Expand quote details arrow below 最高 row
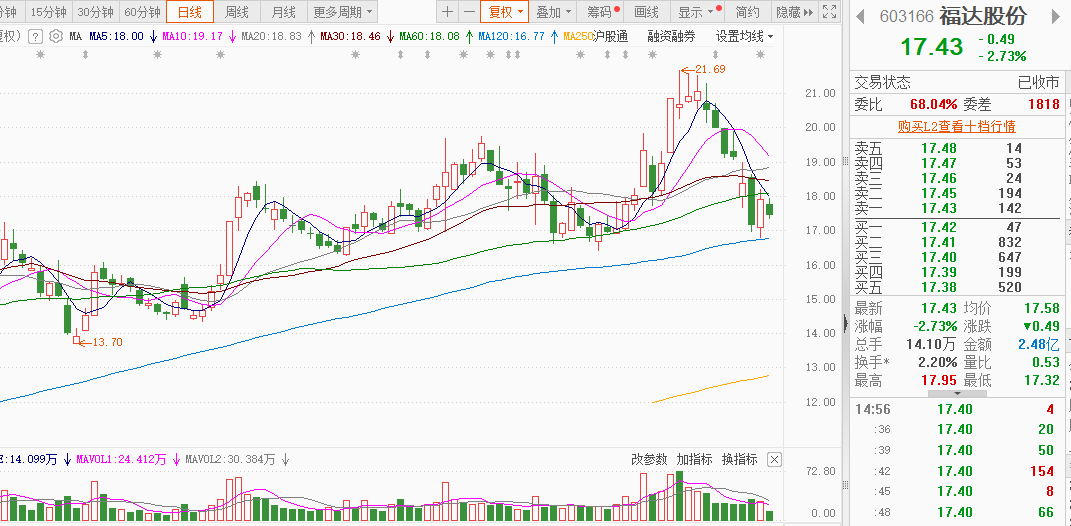Viewport: 1071px width, 526px height. (956, 394)
